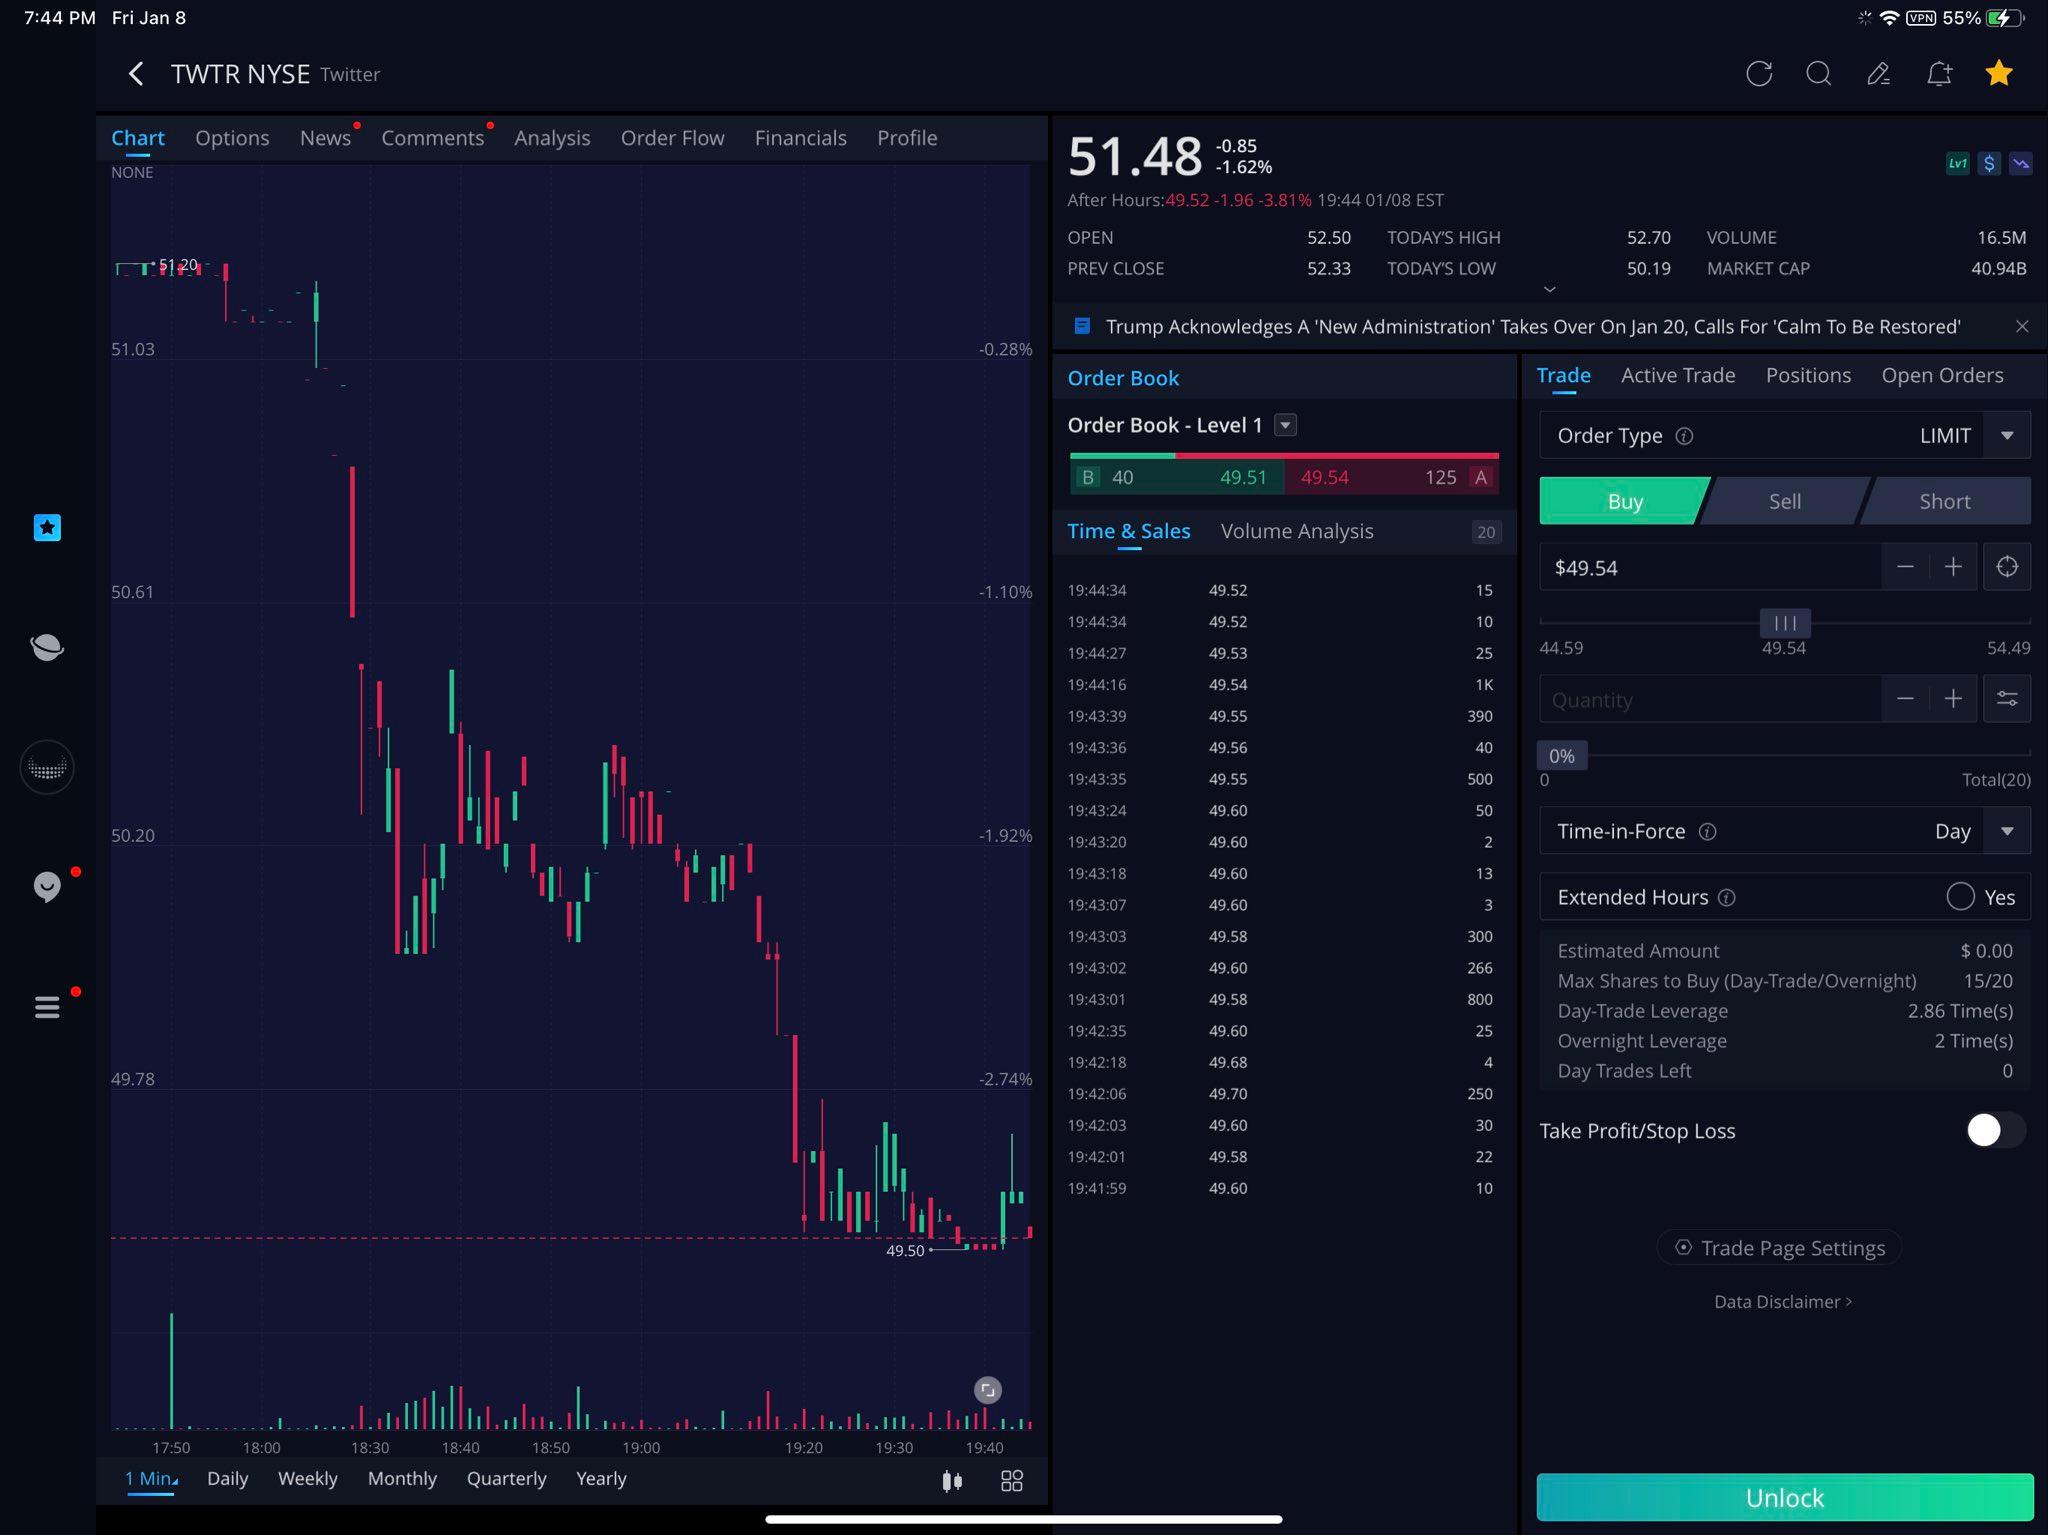Switch to the Options tab
The width and height of the screenshot is (2048, 1535).
pos(232,138)
